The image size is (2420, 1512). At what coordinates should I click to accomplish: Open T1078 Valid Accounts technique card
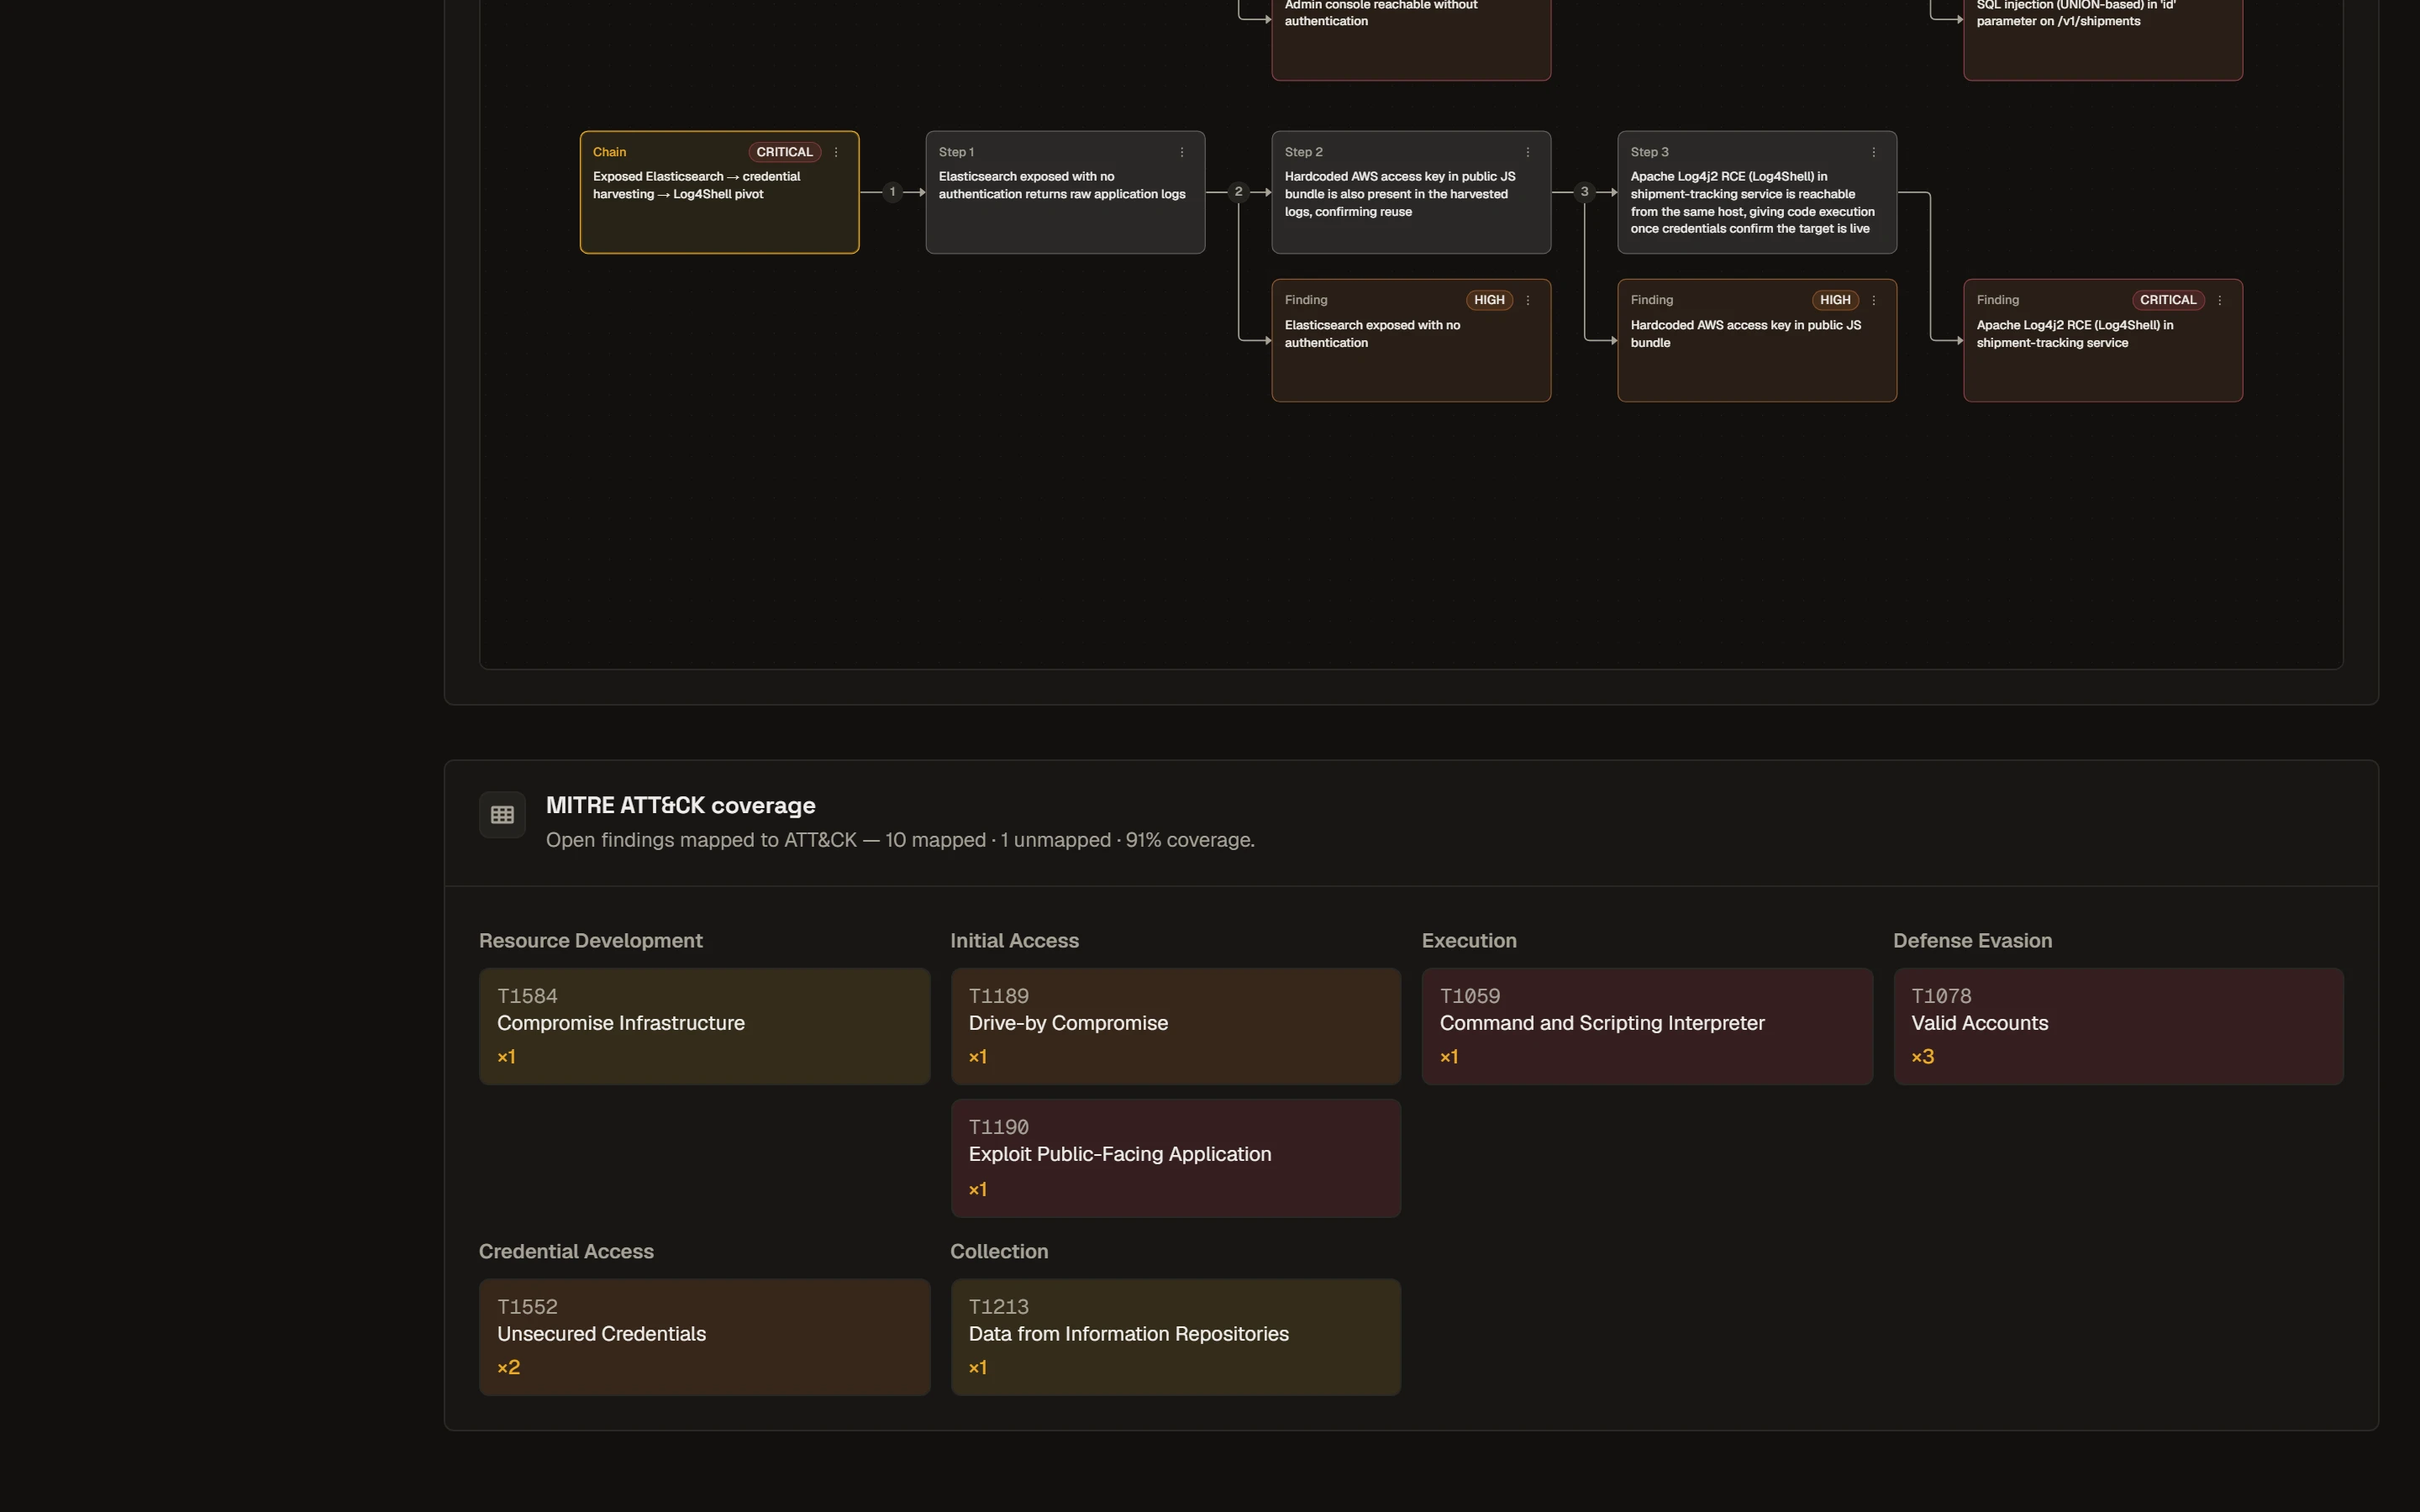[2118, 1026]
